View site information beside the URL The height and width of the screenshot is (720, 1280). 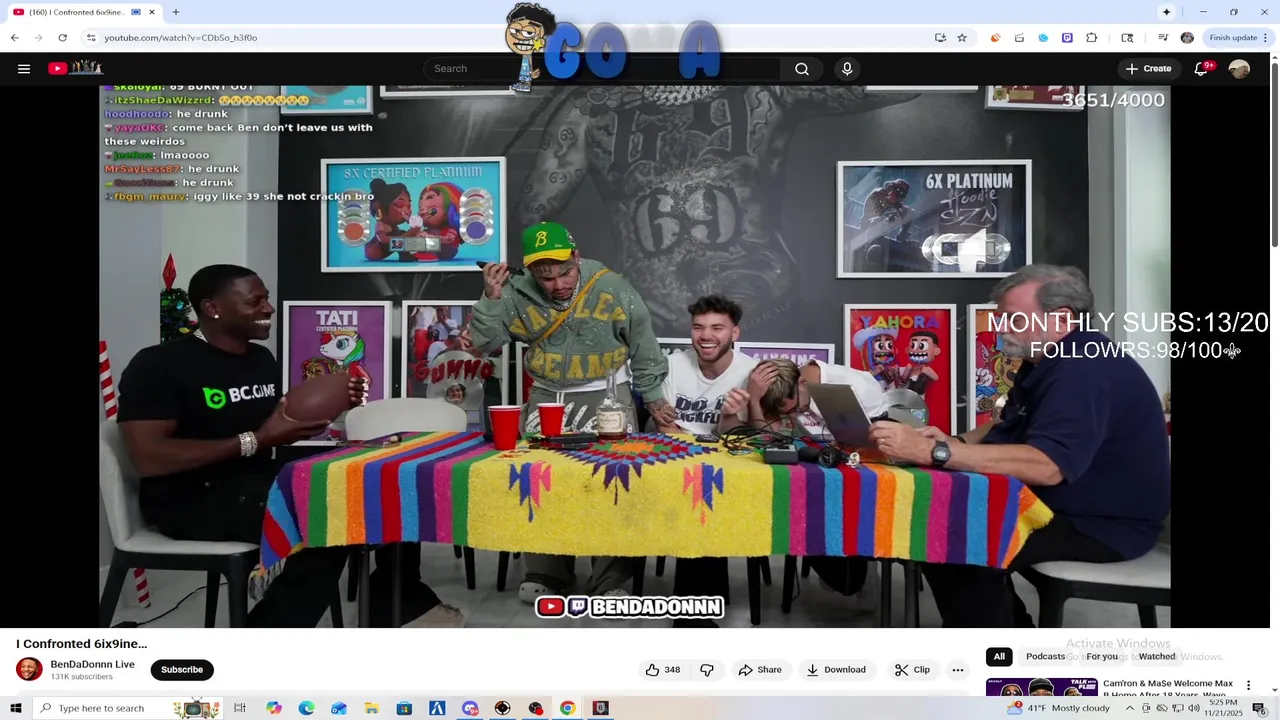click(x=91, y=37)
